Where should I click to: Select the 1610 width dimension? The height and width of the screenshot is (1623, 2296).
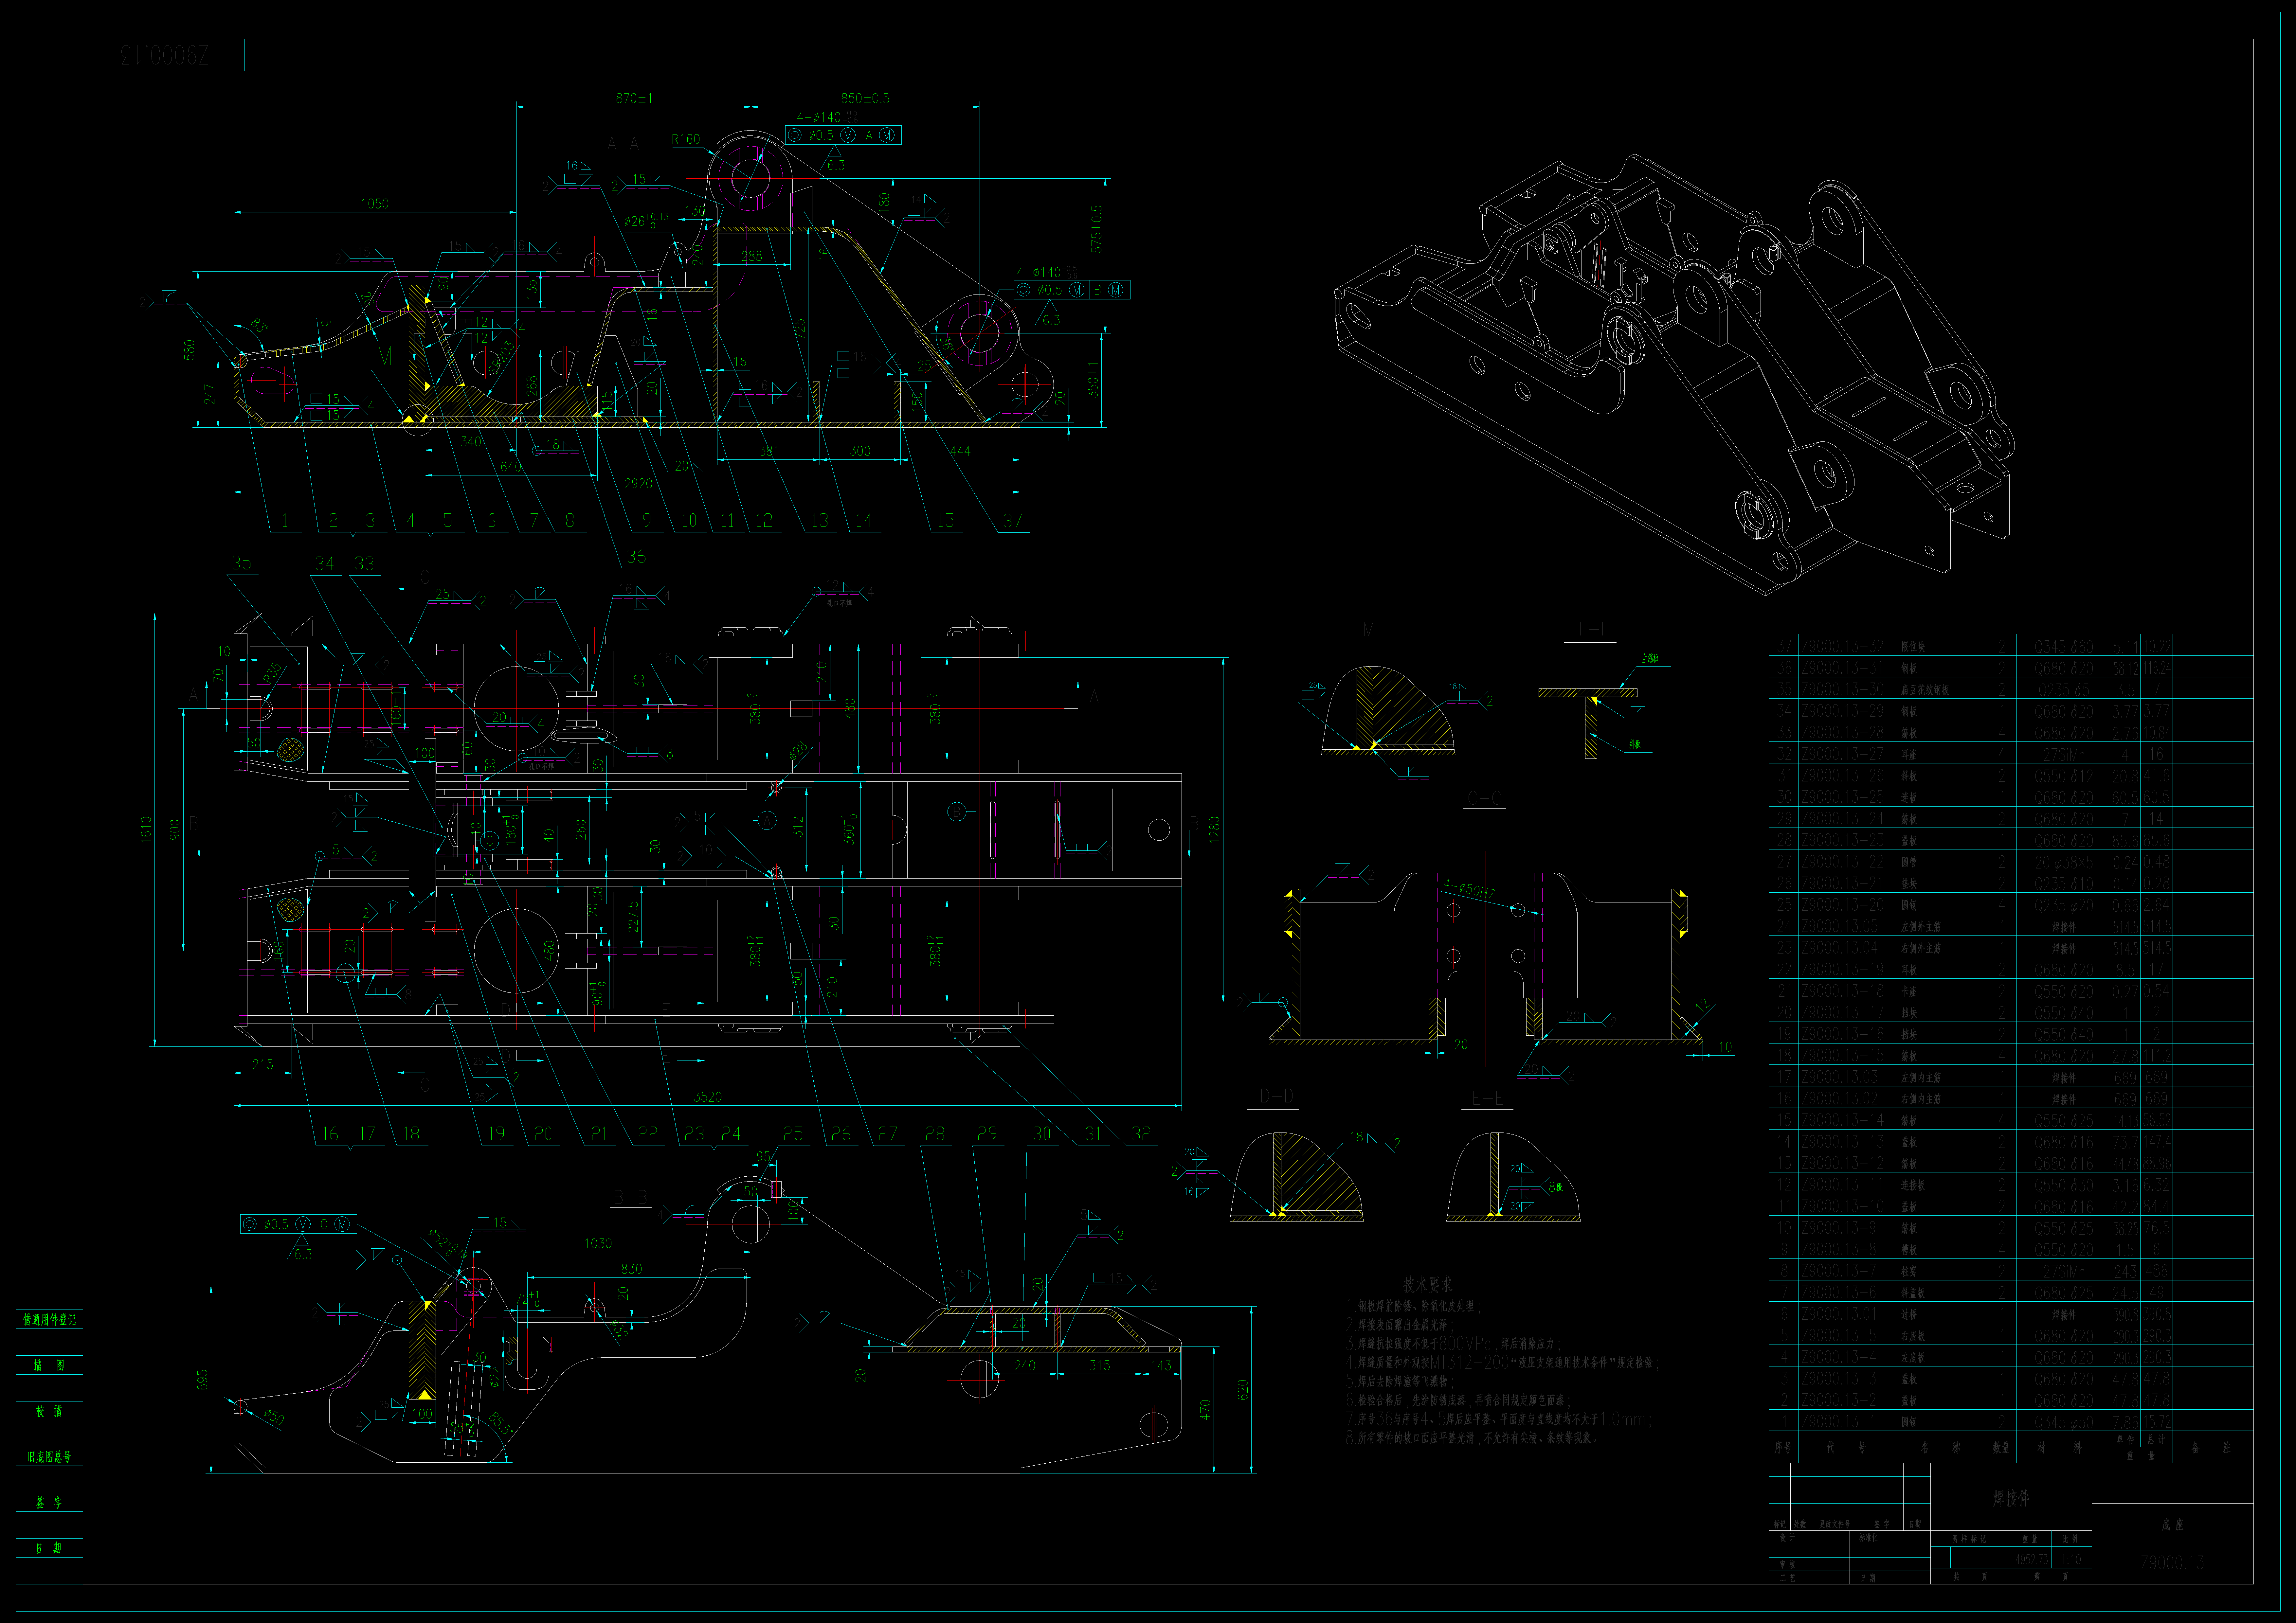pyautogui.click(x=146, y=830)
